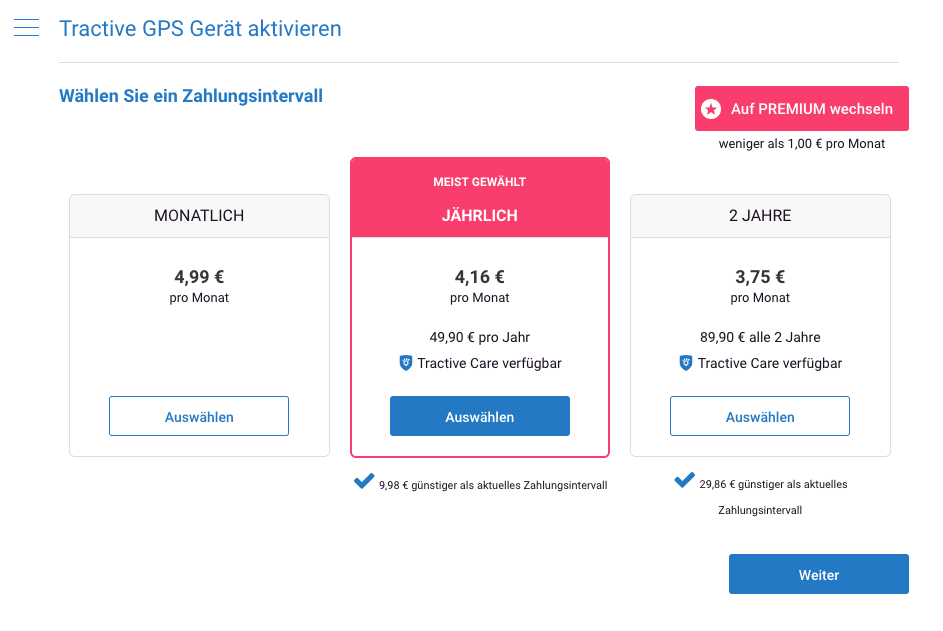Select the 2 JAHRE card header
Screen dimensions: 943x631
point(760,216)
